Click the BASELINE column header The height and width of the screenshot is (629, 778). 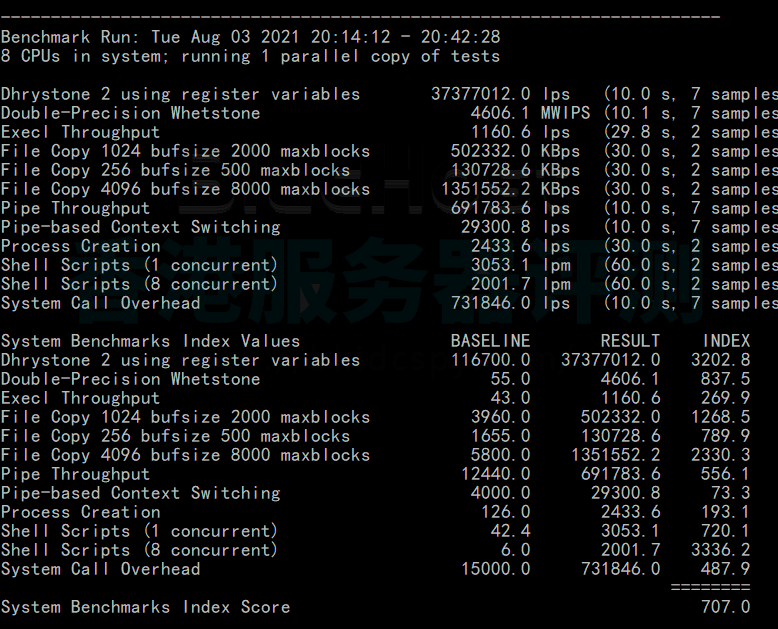(x=490, y=341)
